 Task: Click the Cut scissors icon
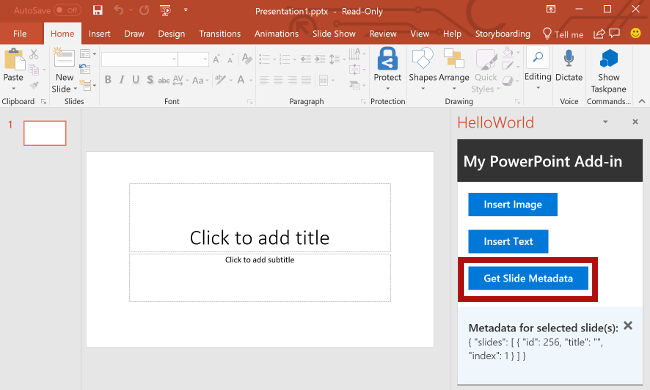pos(34,54)
